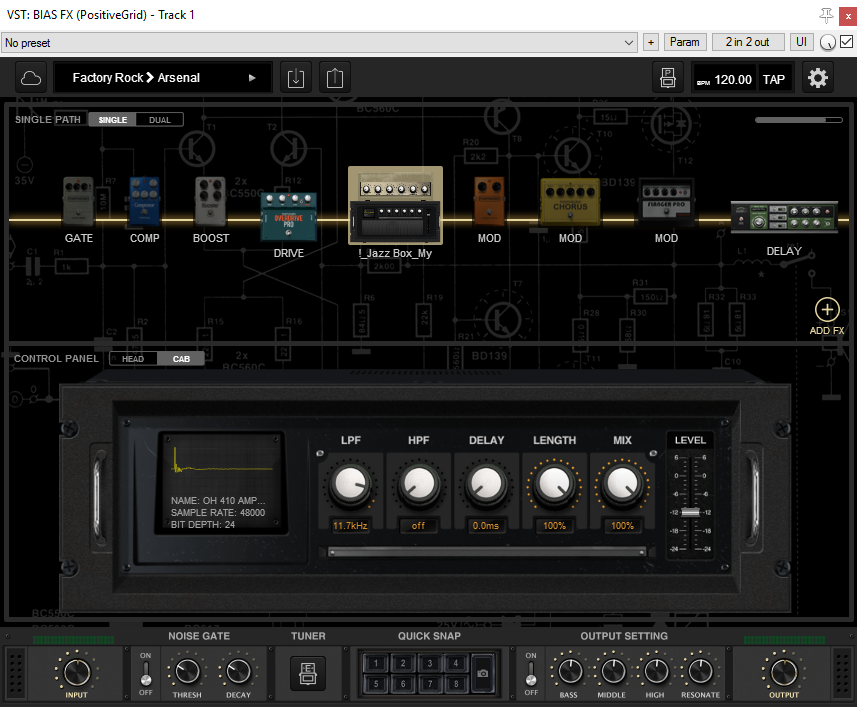
Task: Select Quick Snap slot 5
Action: (376, 684)
